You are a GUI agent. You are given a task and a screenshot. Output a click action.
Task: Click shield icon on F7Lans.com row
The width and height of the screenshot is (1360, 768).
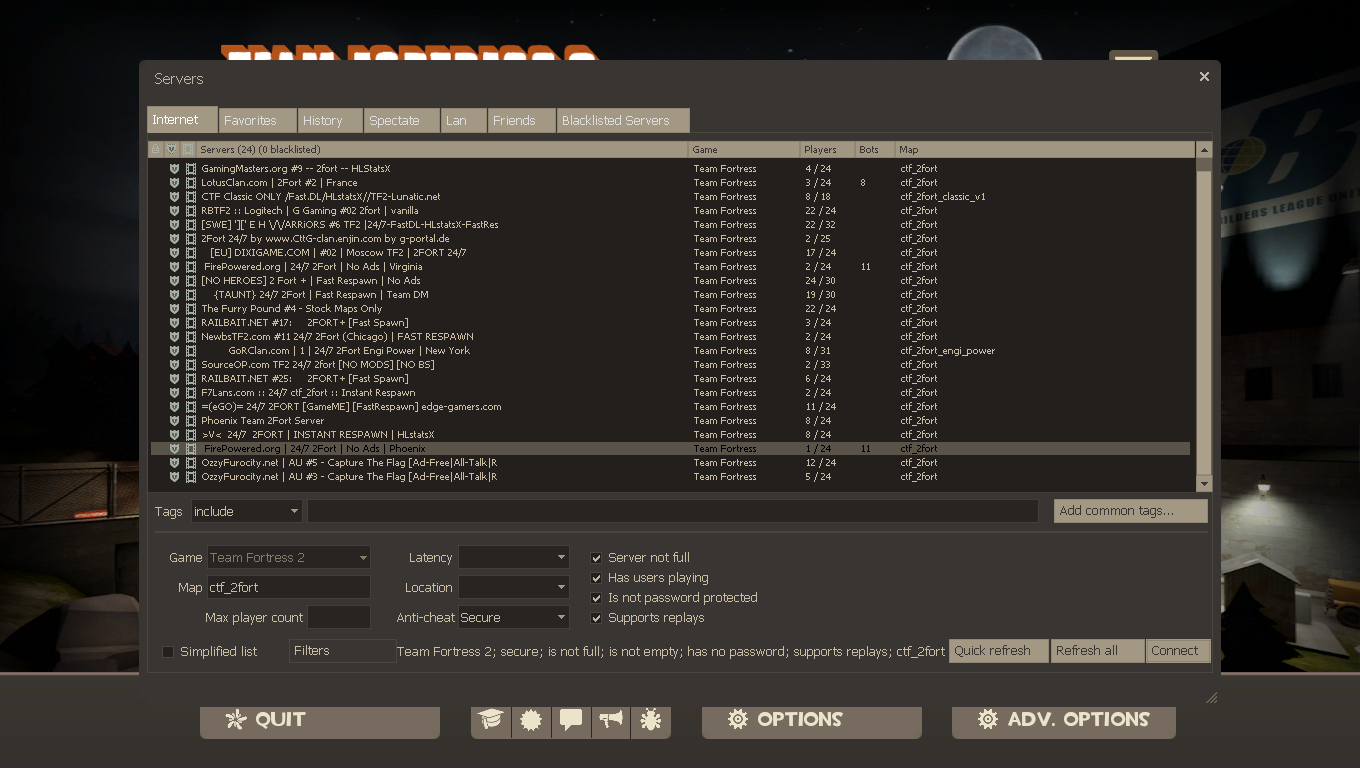[174, 393]
